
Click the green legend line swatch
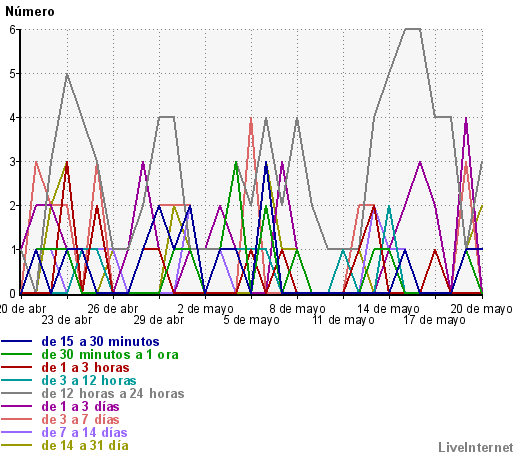pyautogui.click(x=16, y=354)
